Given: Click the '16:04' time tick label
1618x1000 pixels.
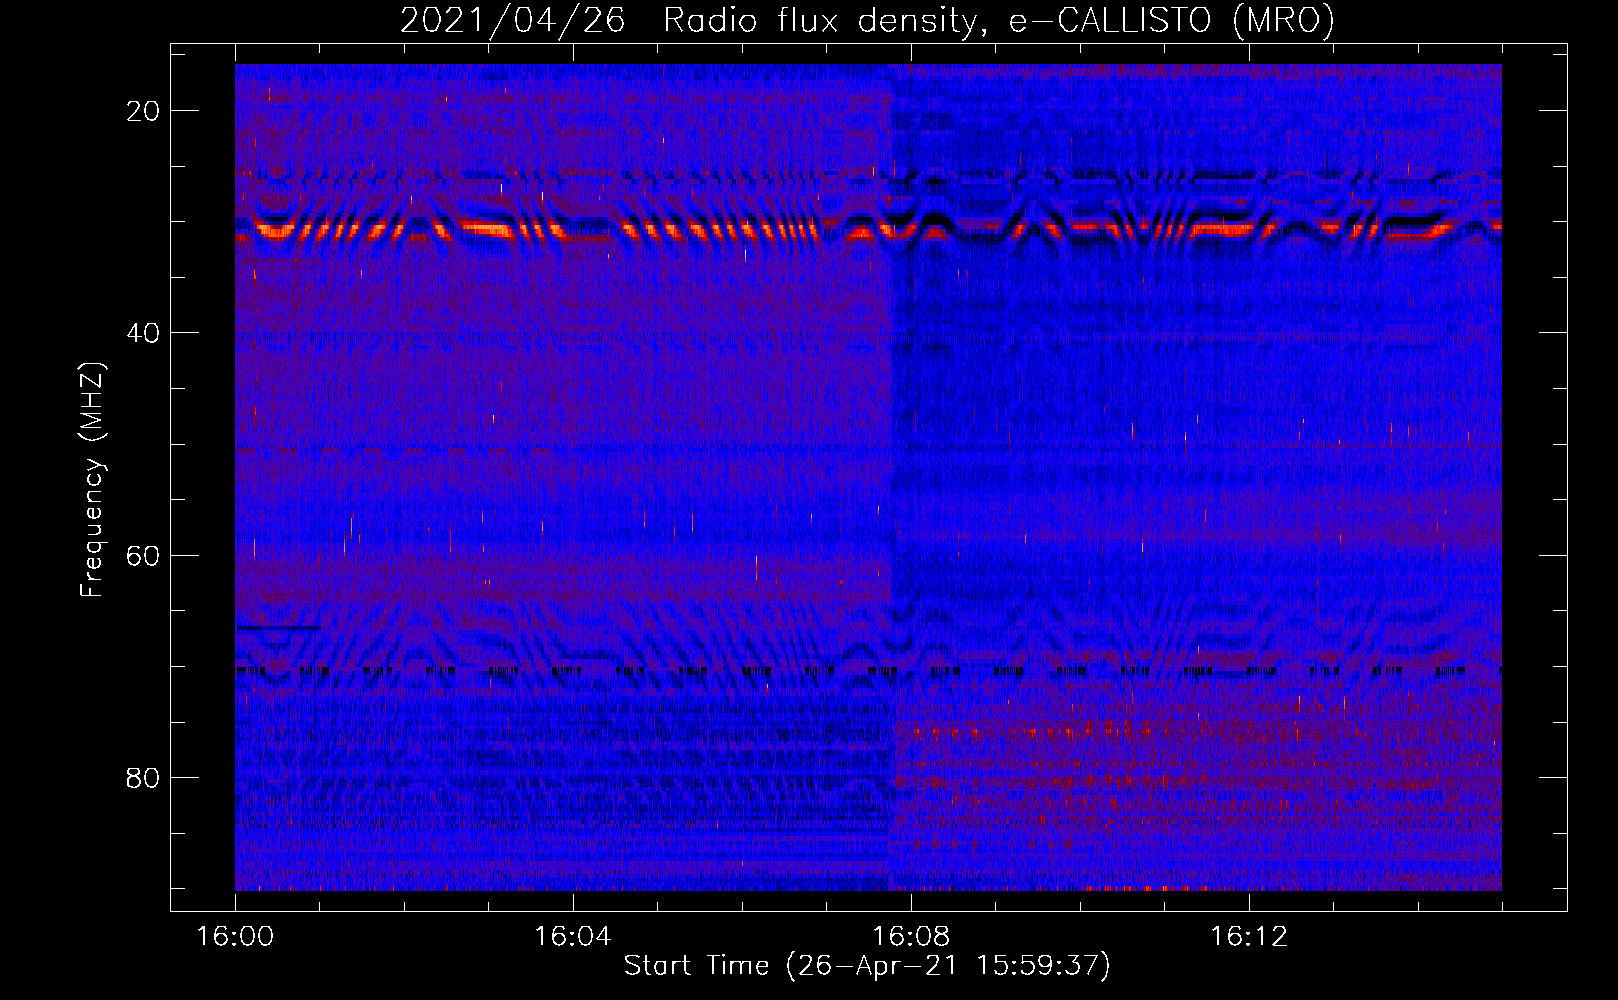Looking at the screenshot, I should (x=573, y=936).
